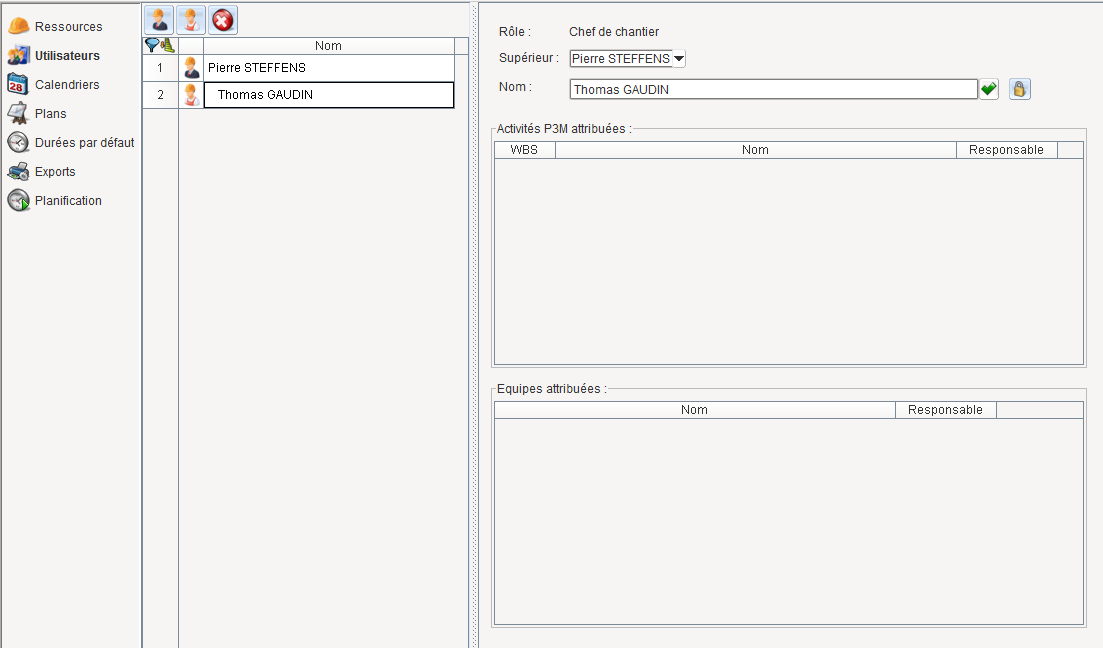
Task: Open the Exports section
Action: 55,172
